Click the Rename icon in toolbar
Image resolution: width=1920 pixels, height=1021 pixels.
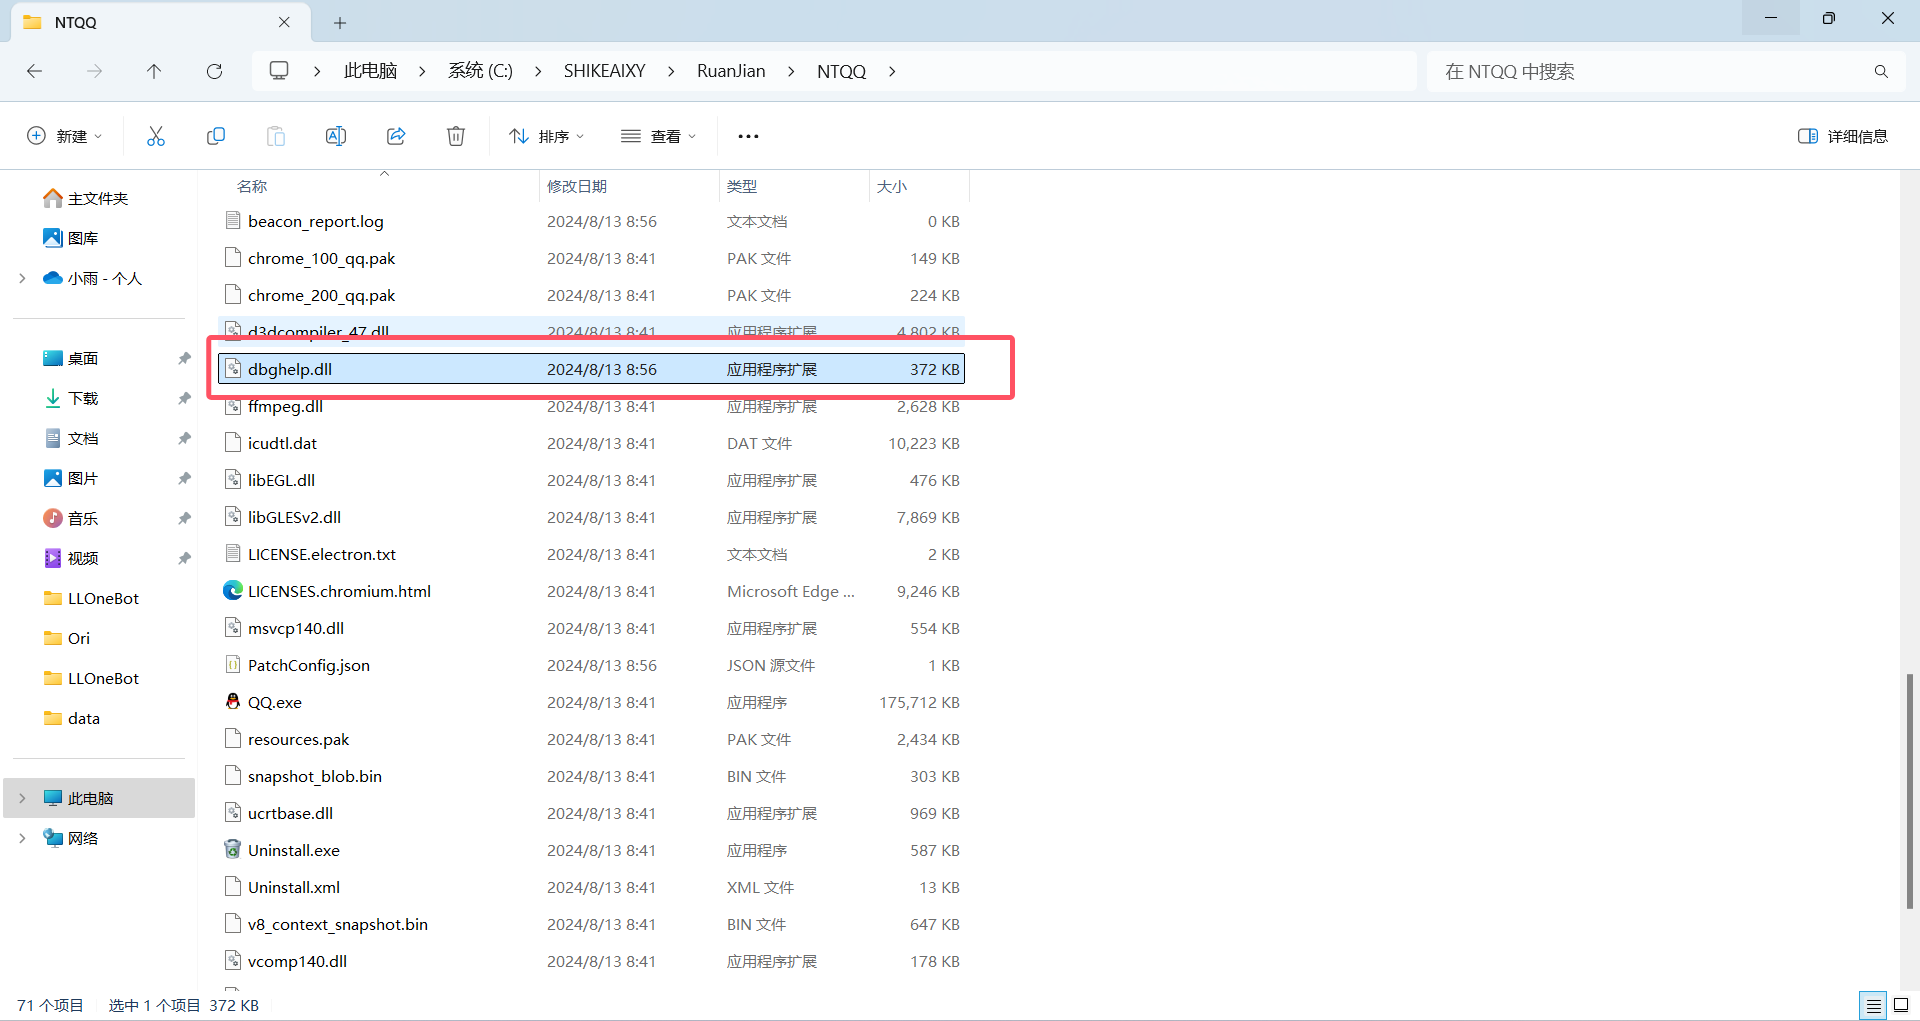pyautogui.click(x=336, y=136)
